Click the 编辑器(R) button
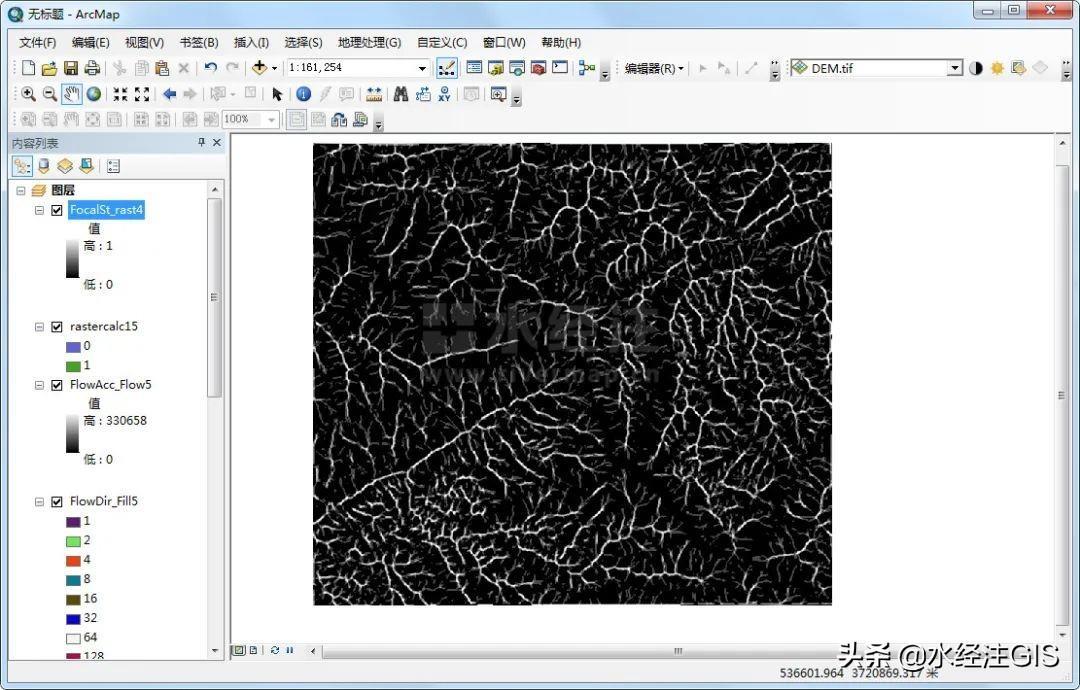 654,68
